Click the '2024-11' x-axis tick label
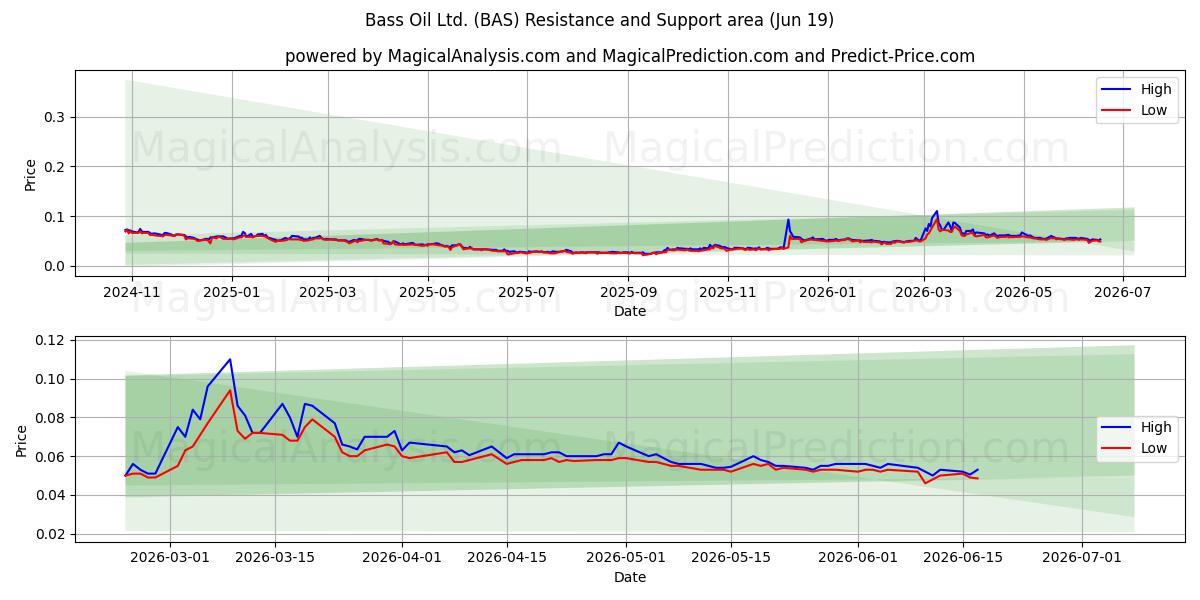The width and height of the screenshot is (1200, 600). pos(132,291)
